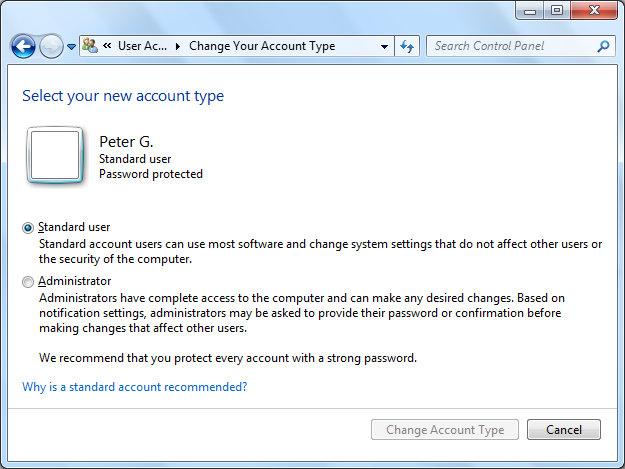Click the Back navigation arrow button
This screenshot has height=469, width=625.
pos(23,47)
